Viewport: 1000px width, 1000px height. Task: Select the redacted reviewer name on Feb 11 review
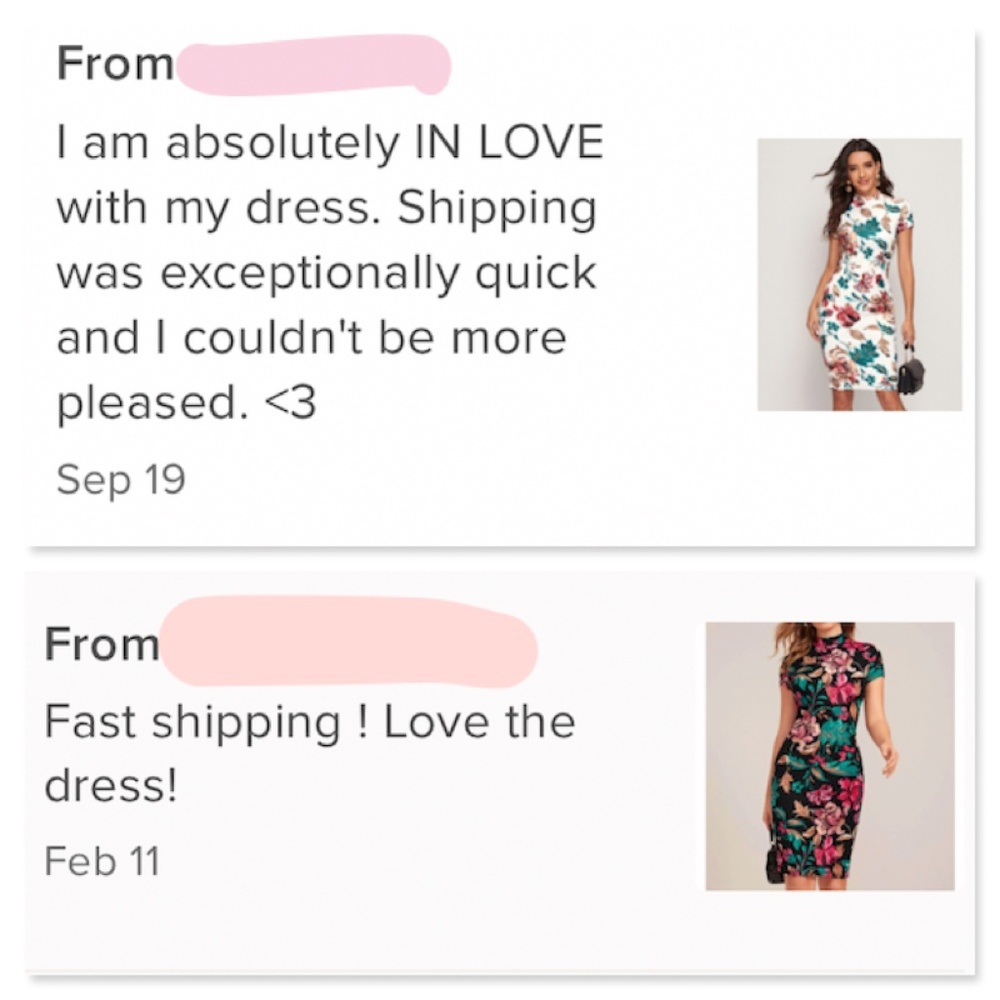(x=348, y=642)
